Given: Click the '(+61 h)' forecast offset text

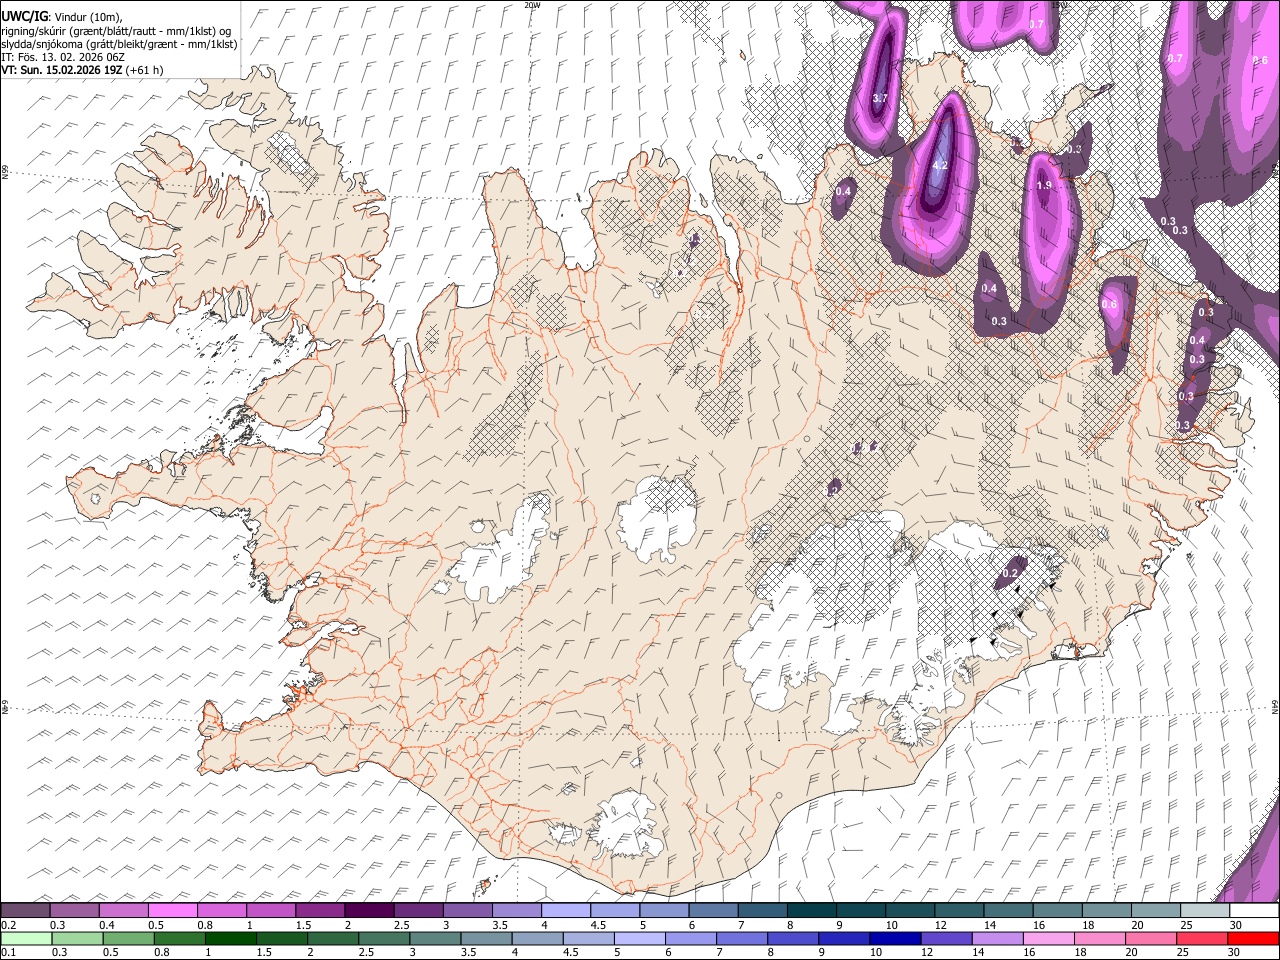Looking at the screenshot, I should pyautogui.click(x=145, y=70).
